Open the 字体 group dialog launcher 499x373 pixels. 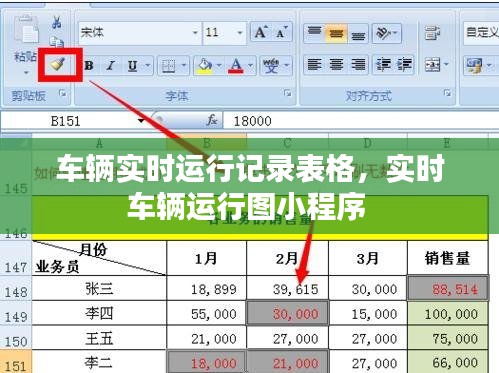(288, 93)
